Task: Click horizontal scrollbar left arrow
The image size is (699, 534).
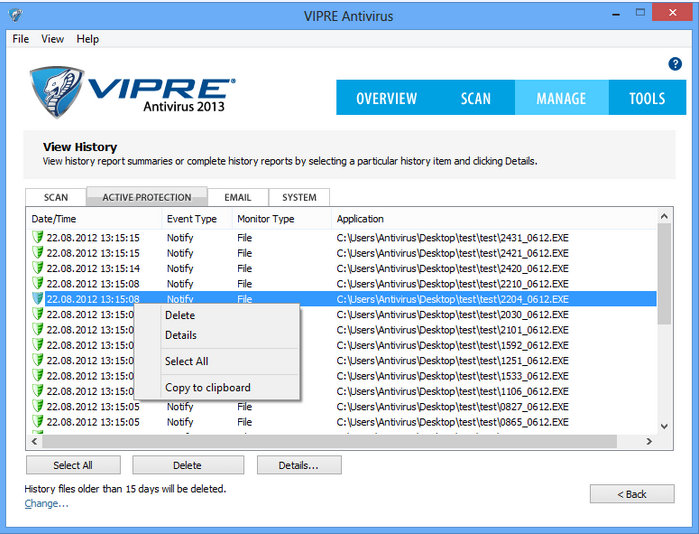Action: pos(34,441)
